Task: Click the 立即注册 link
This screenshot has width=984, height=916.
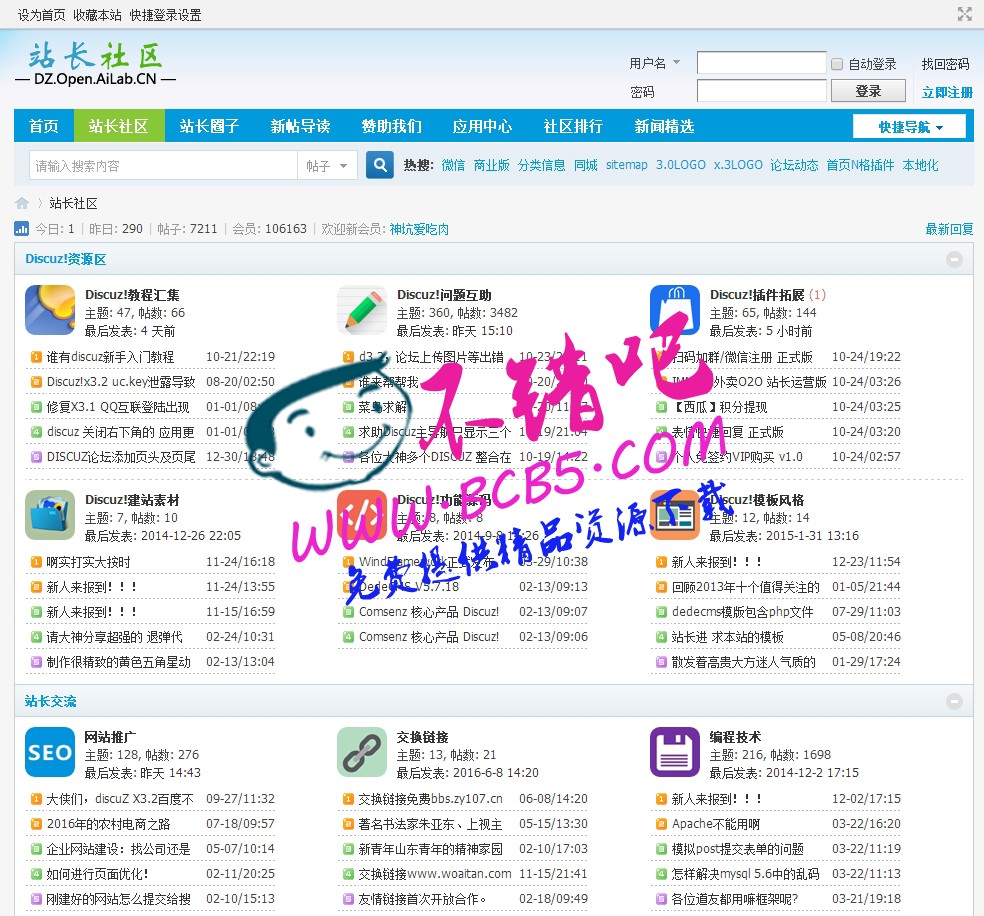Action: point(947,92)
